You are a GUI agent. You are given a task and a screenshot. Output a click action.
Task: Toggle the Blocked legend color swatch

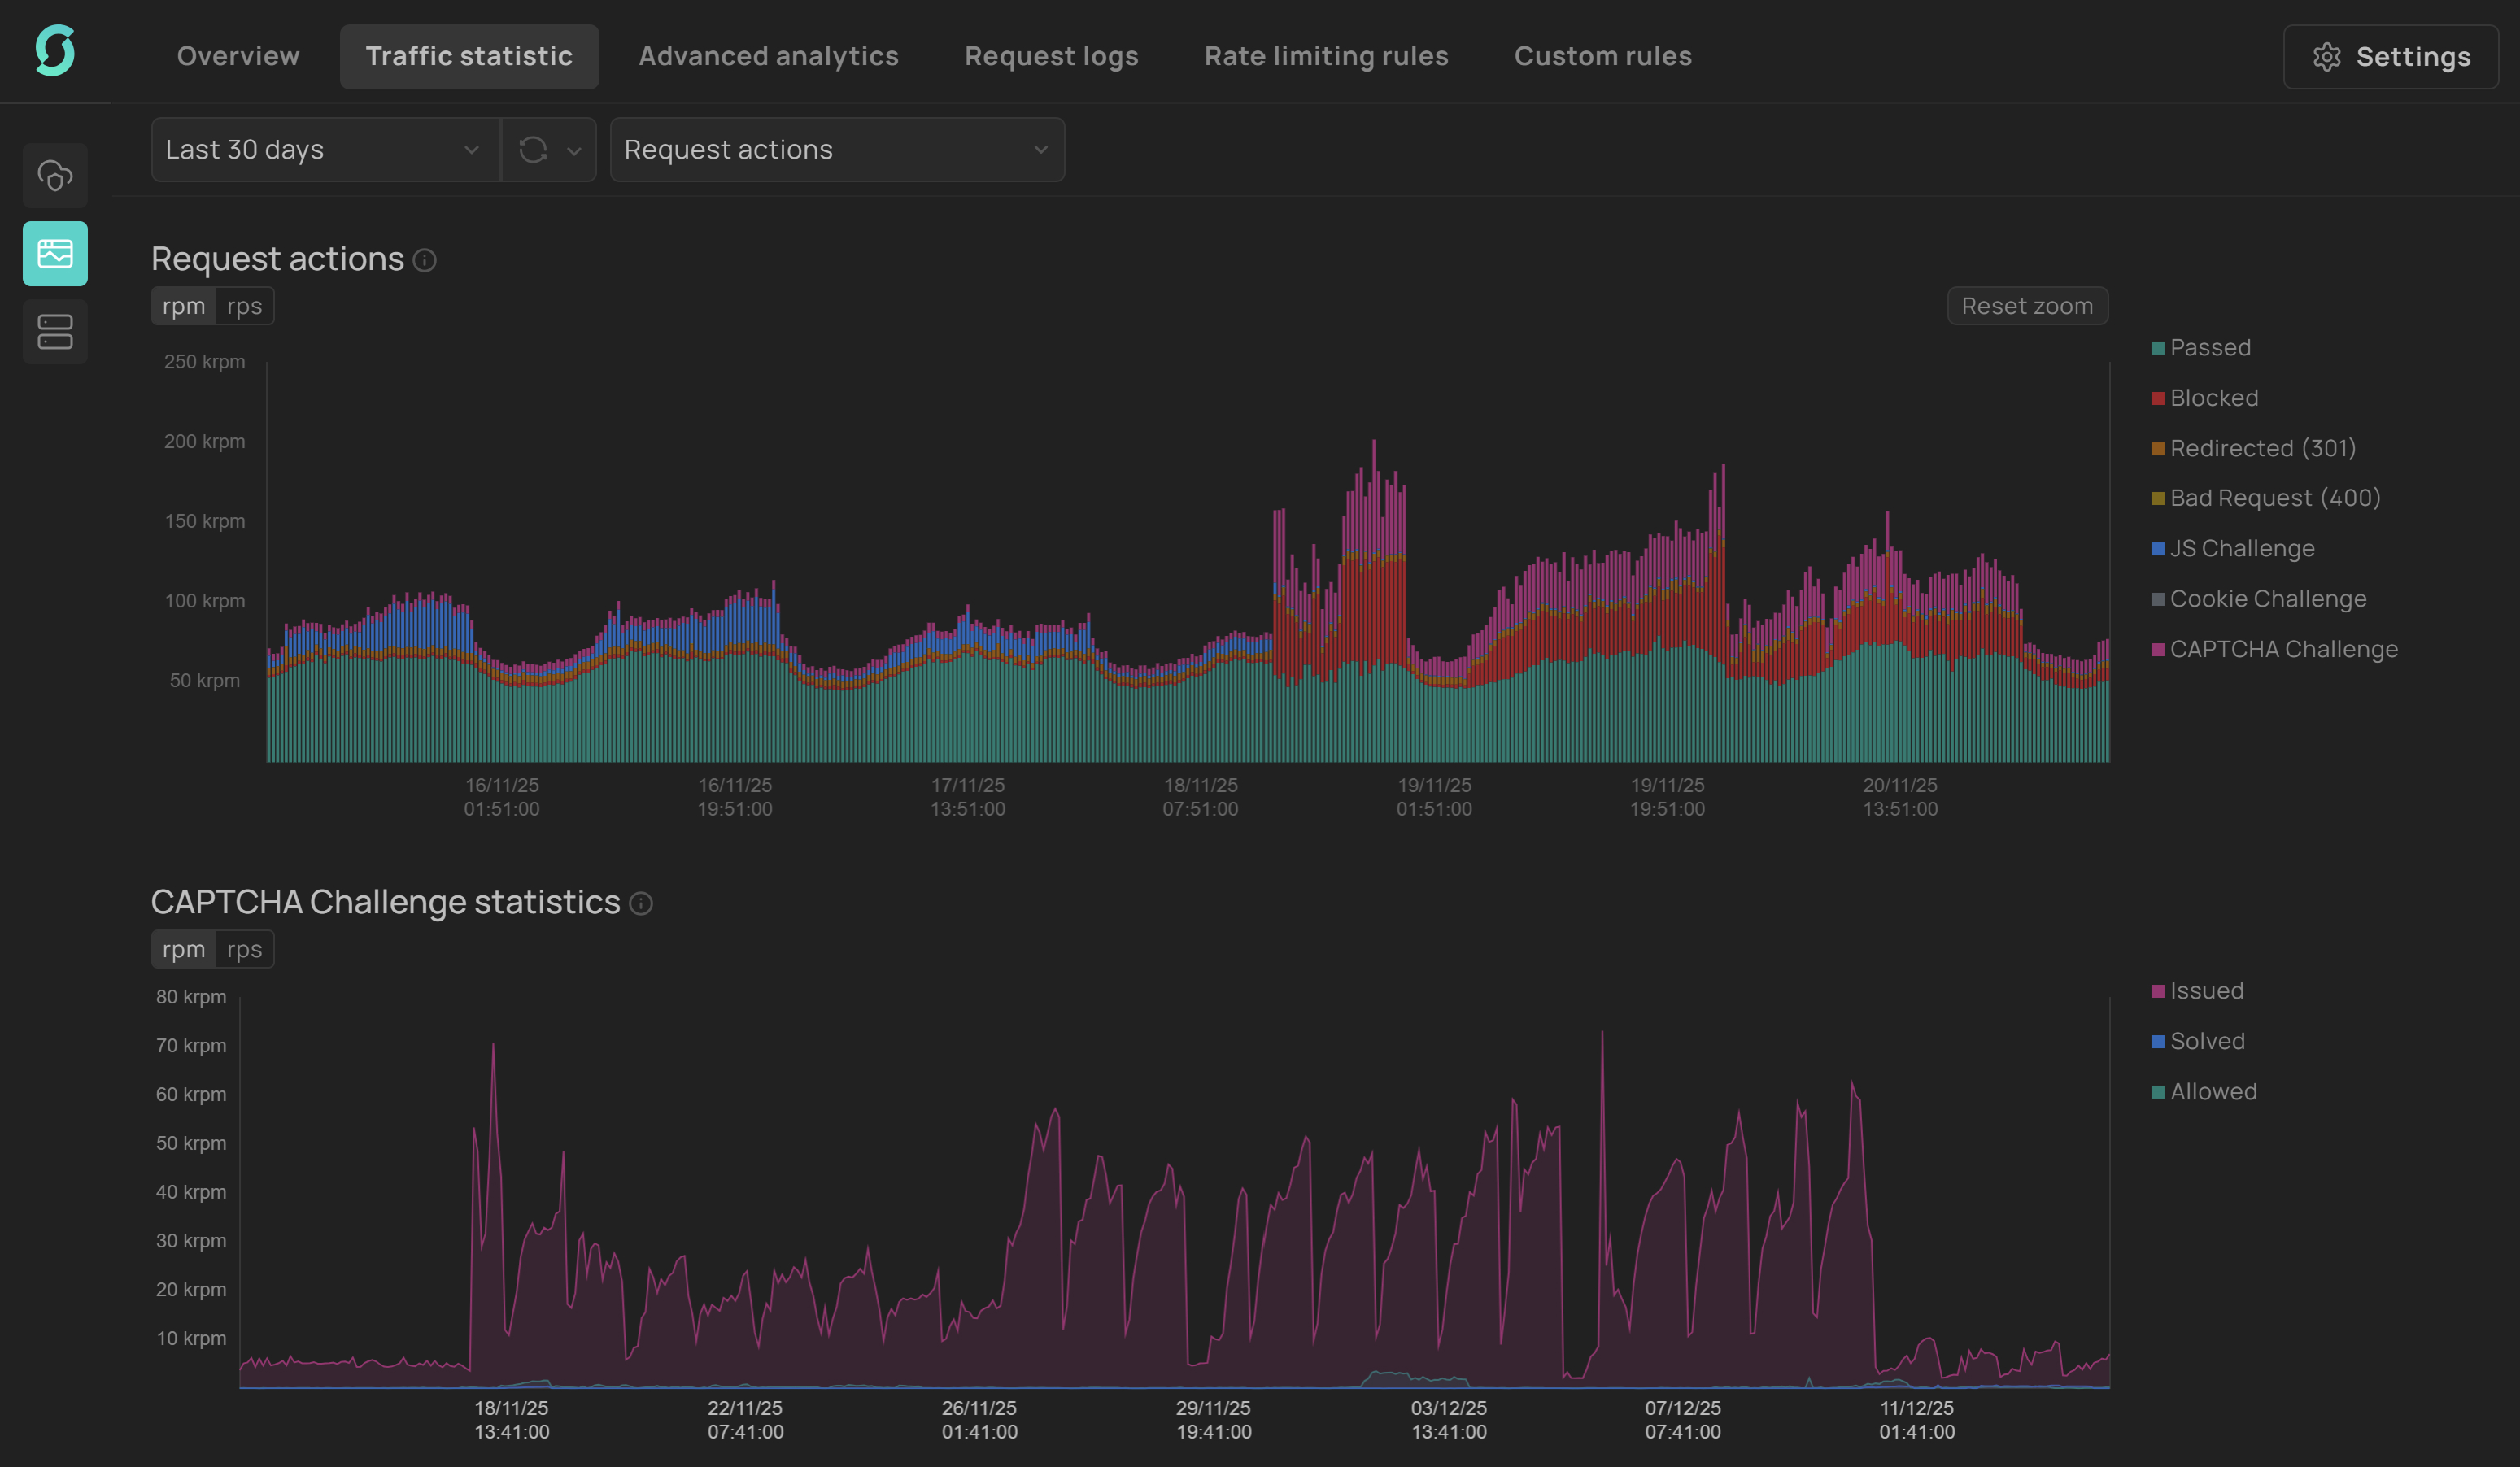[2157, 398]
